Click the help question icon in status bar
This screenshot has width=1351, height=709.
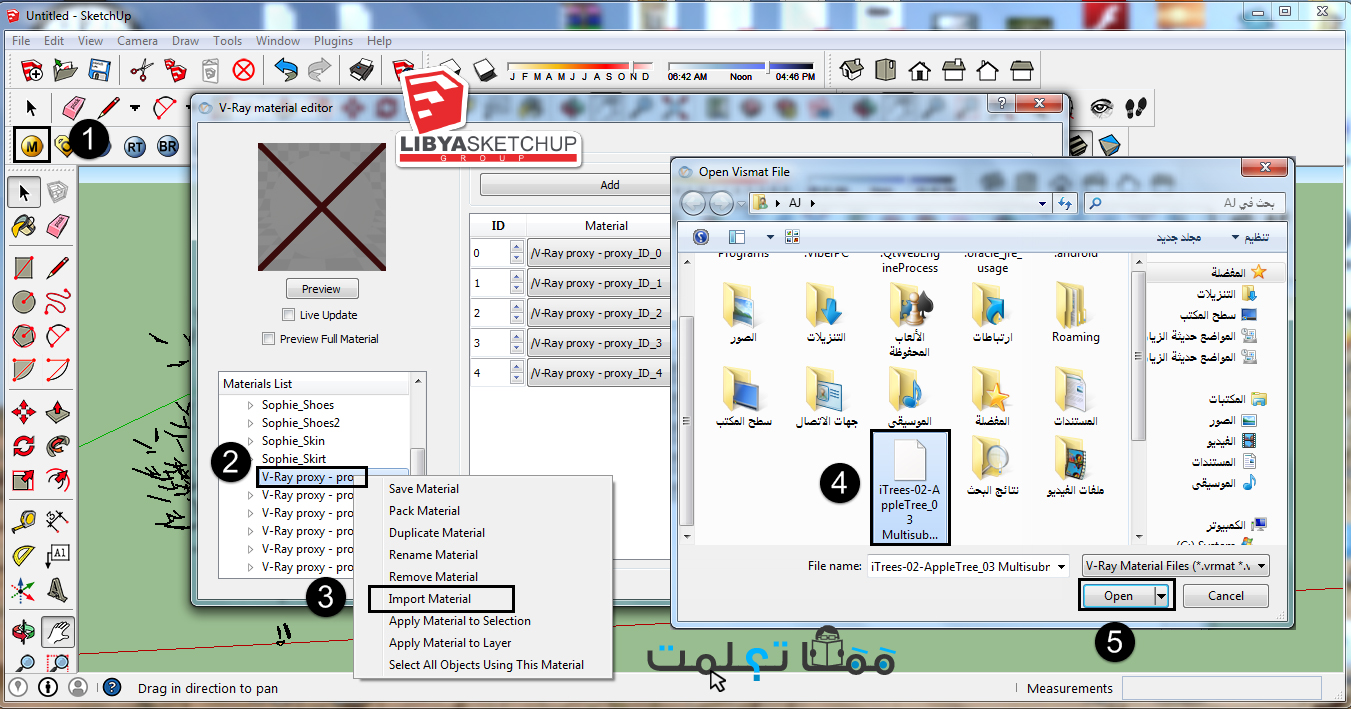[x=111, y=688]
